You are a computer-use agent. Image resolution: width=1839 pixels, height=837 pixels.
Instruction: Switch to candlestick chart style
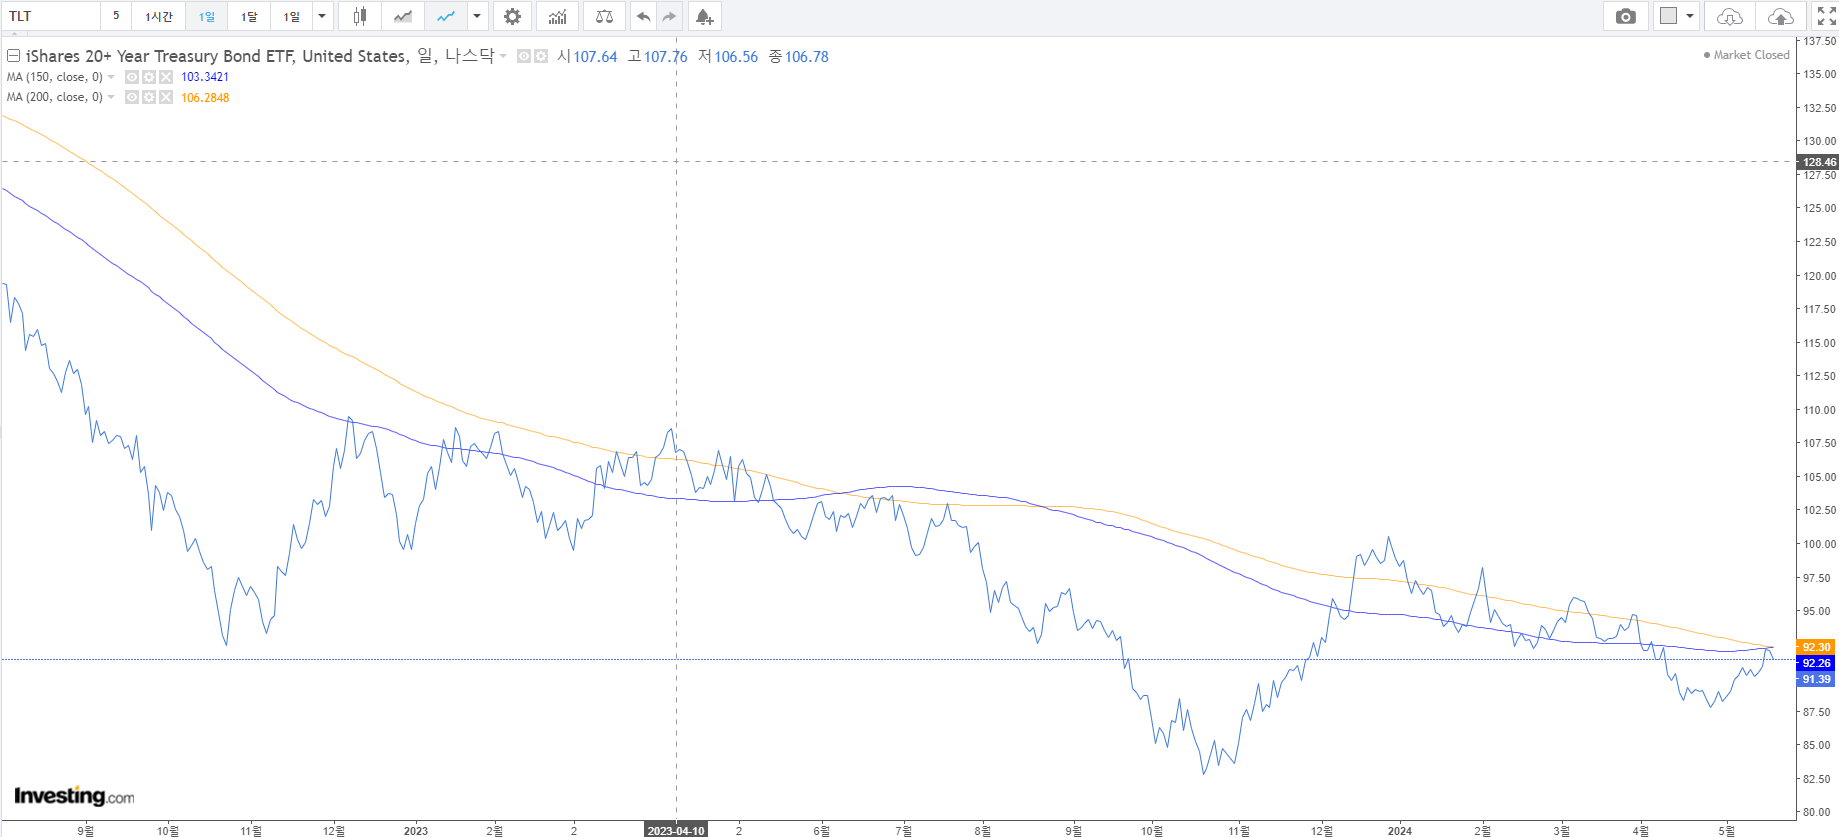(360, 16)
